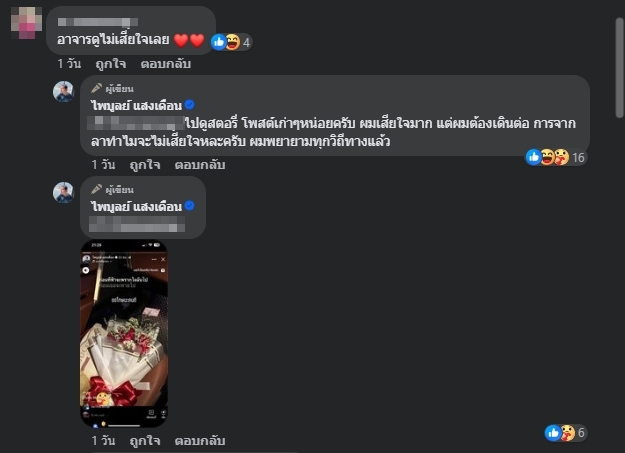
Task: Click the vertical scrollbar on the right
Action: [x=619, y=68]
